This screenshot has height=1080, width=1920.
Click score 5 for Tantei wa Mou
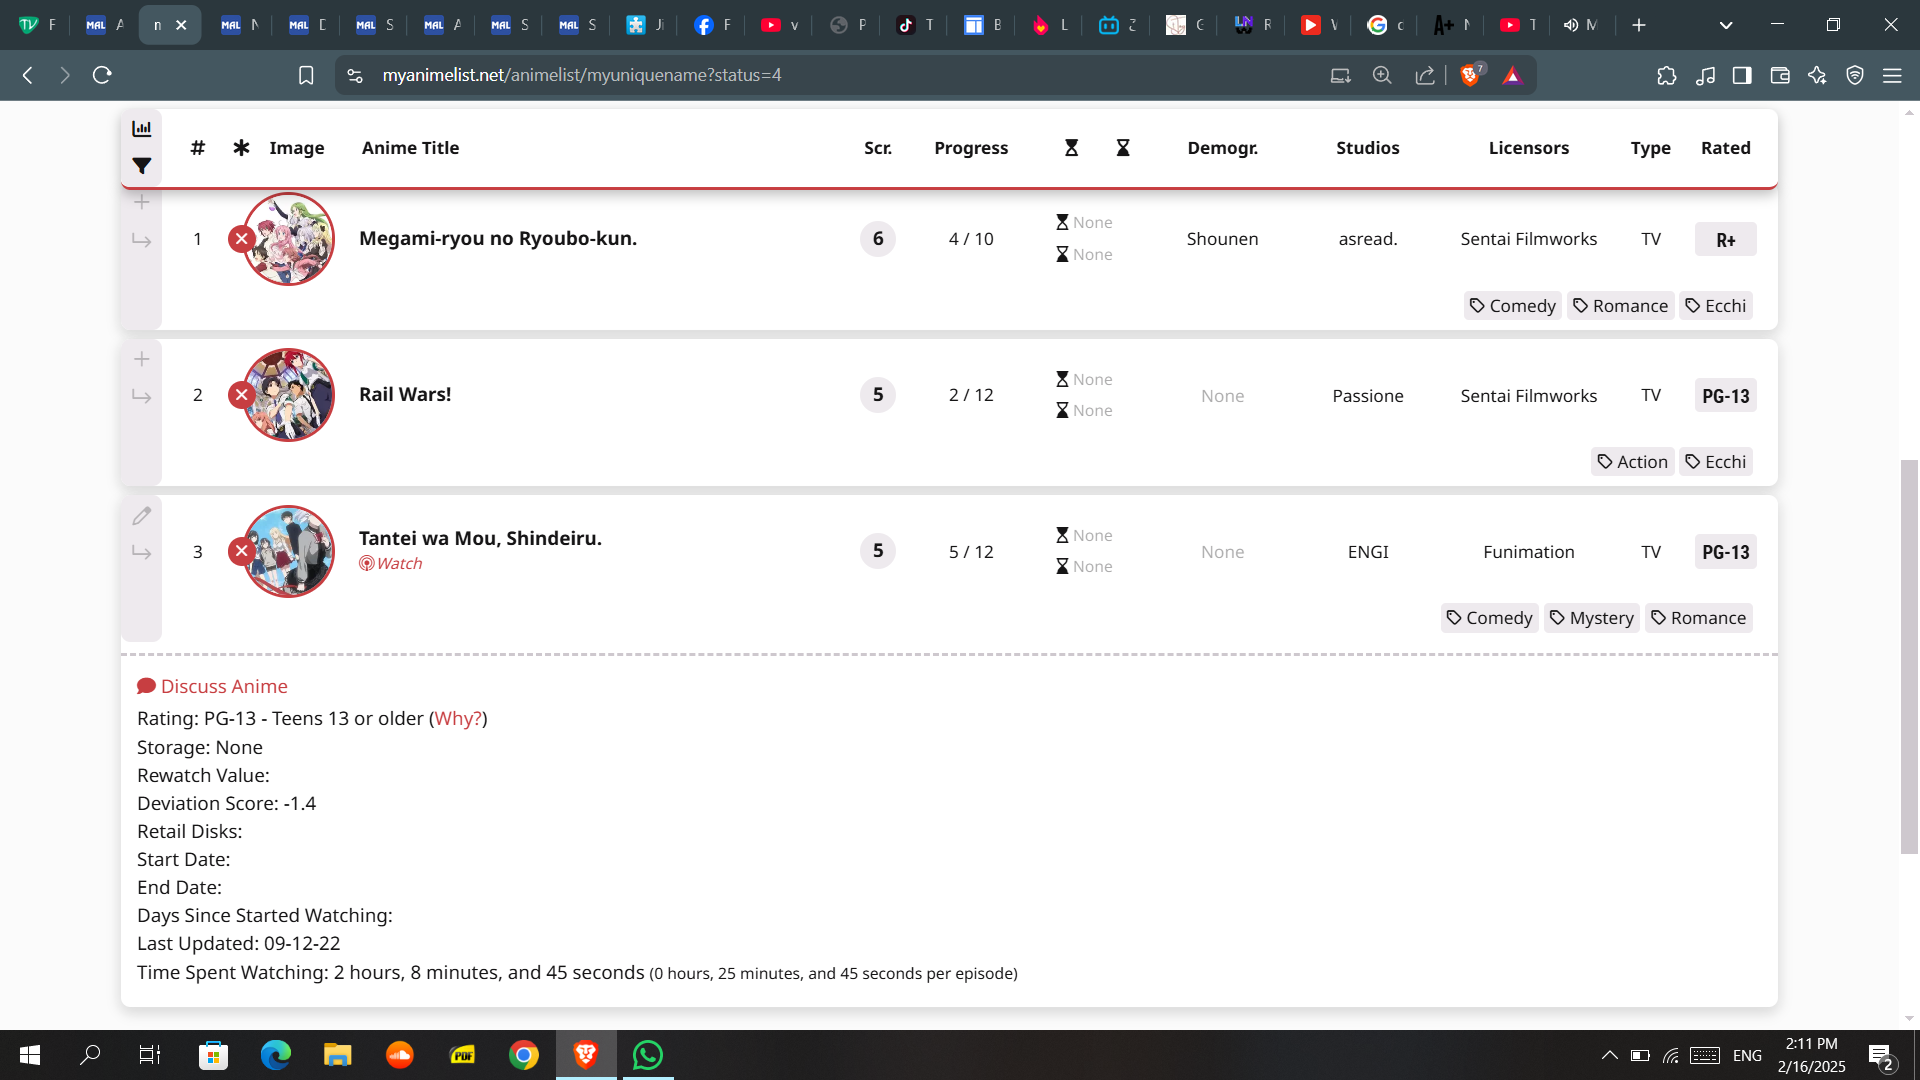878,550
